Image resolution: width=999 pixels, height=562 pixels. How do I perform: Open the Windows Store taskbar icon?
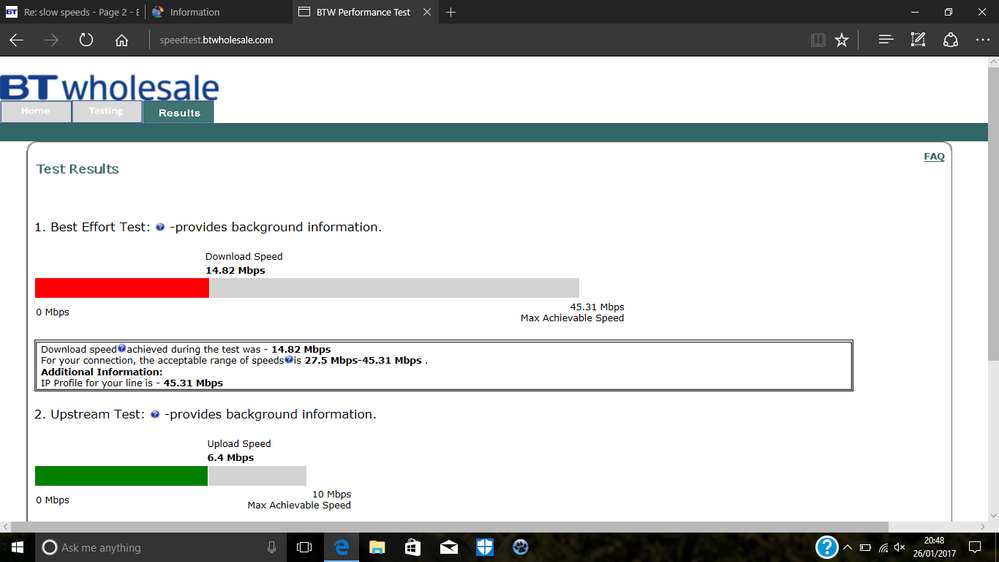tap(413, 547)
